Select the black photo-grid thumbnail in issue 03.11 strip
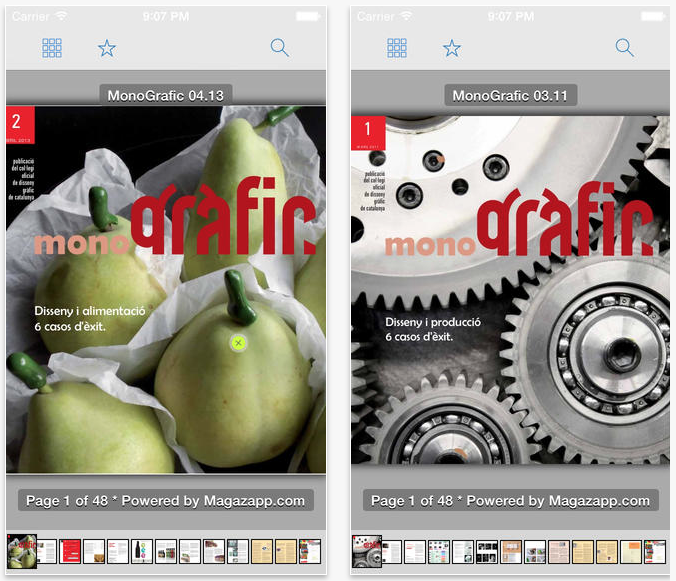676x581 pixels. click(487, 552)
